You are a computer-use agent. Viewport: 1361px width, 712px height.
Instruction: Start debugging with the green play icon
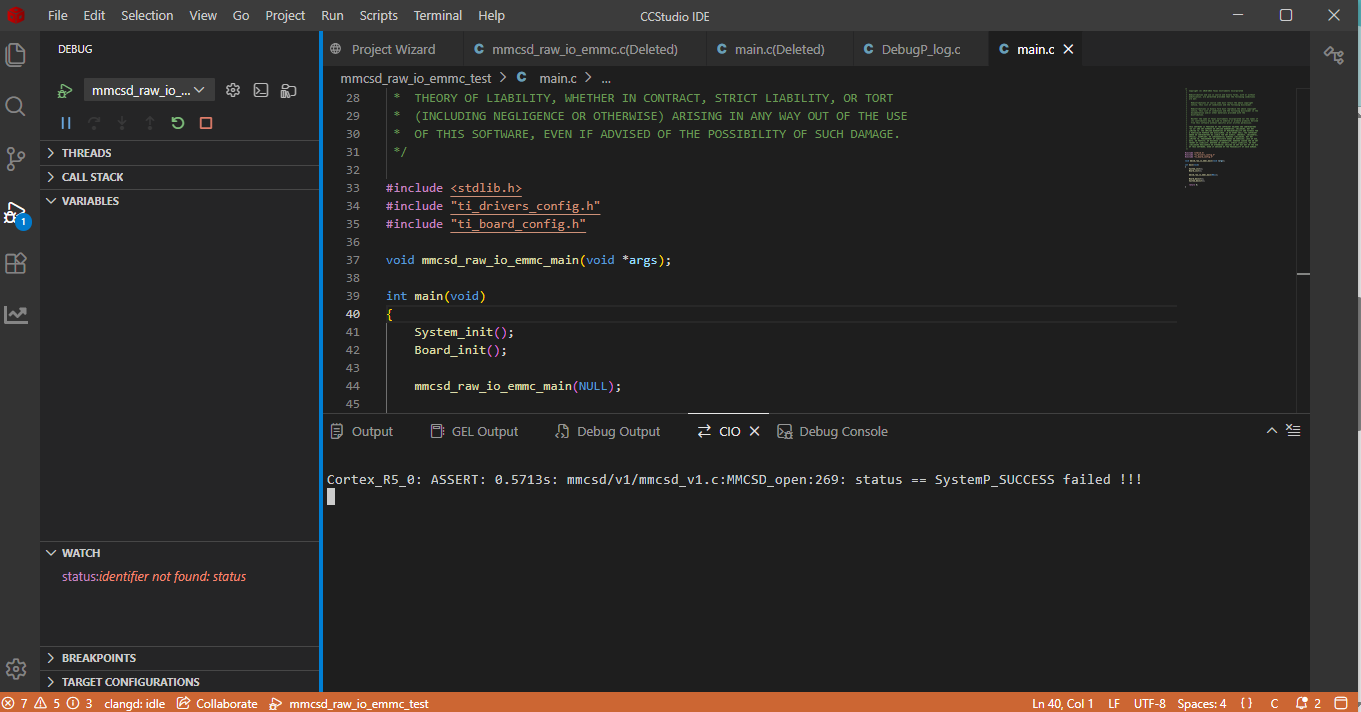(65, 91)
